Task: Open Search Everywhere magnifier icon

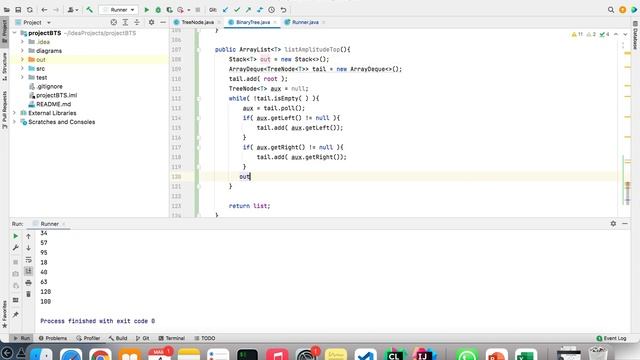Action: (x=611, y=10)
